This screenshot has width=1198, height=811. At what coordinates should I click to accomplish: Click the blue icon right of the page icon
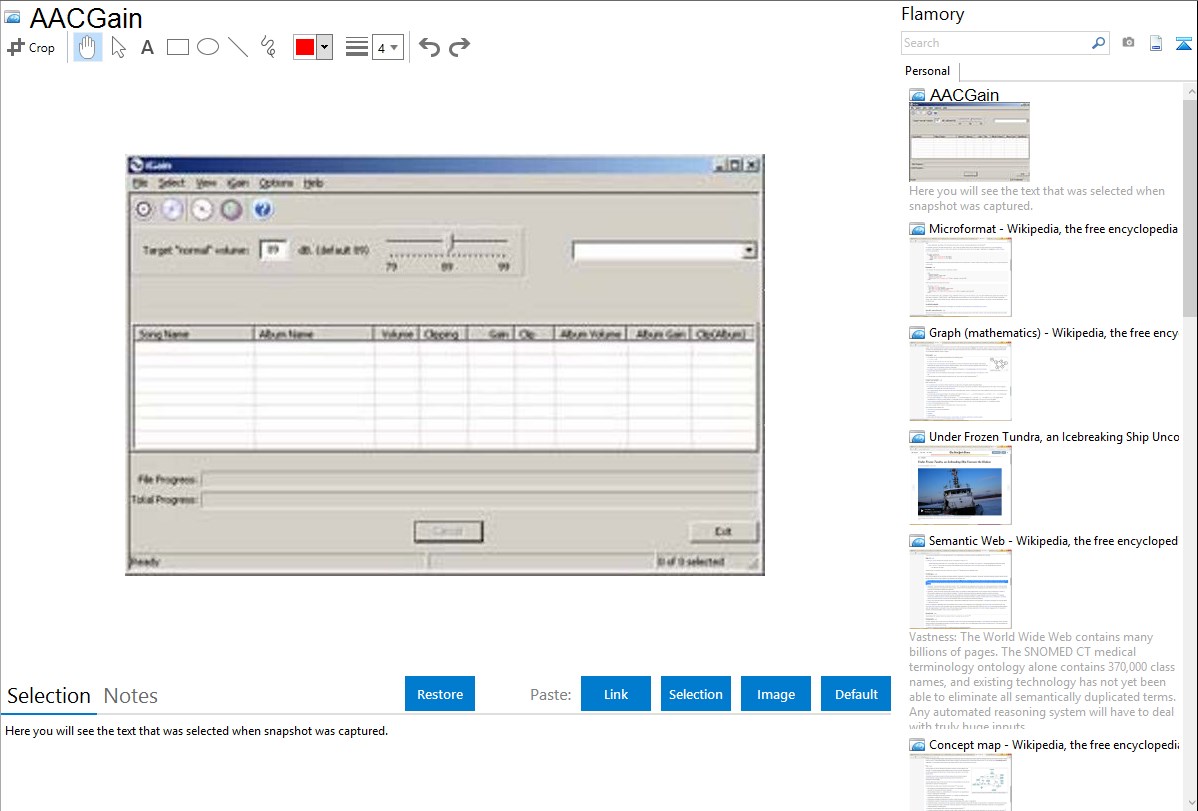point(1183,43)
